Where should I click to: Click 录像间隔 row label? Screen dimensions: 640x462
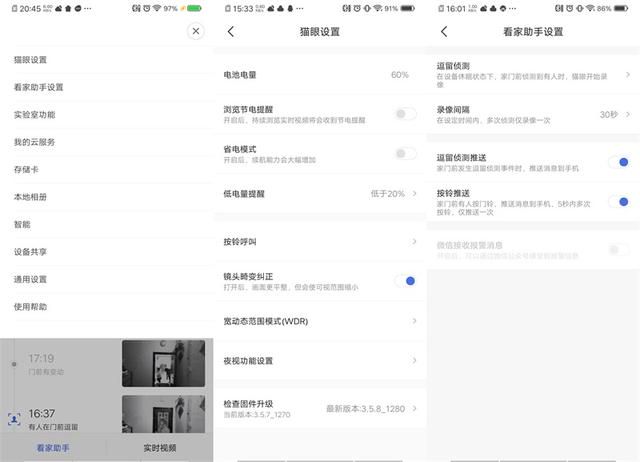pos(453,109)
